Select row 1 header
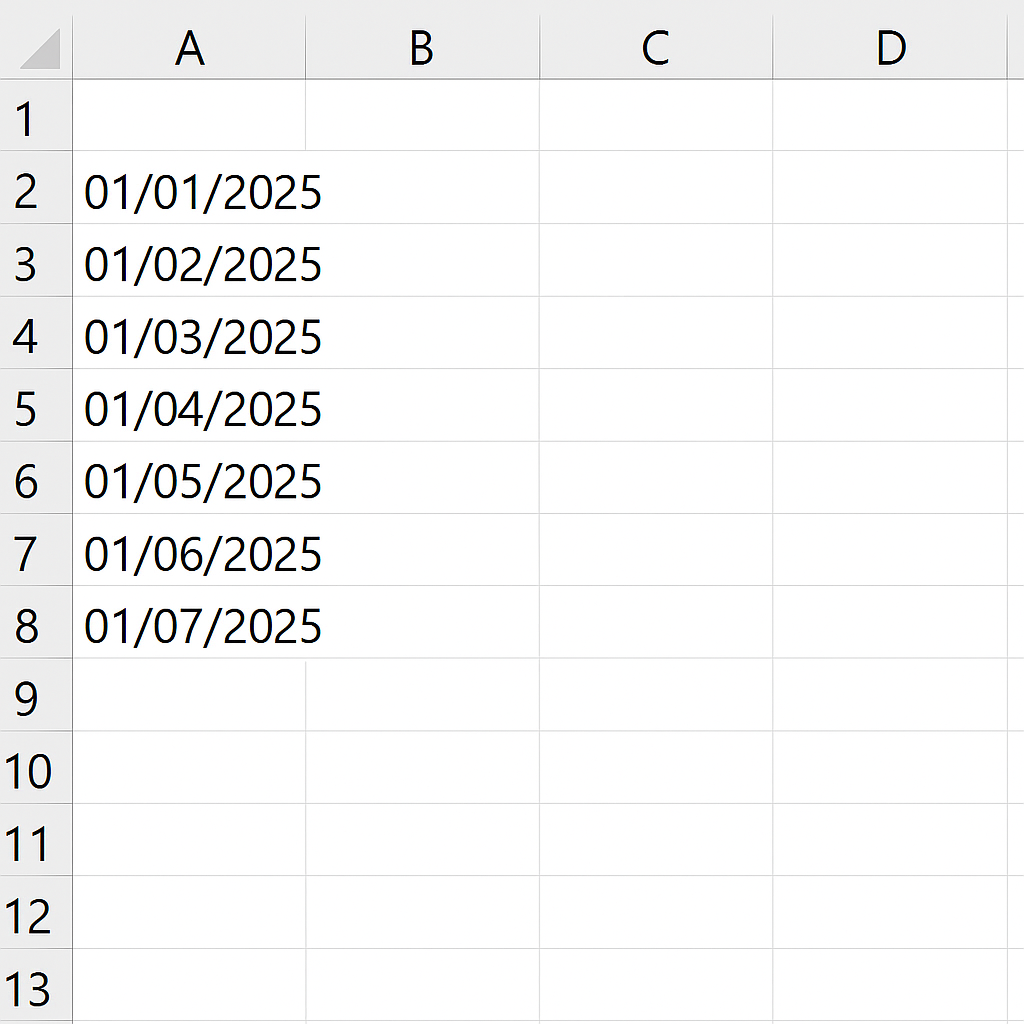Viewport: 1024px width, 1024px height. [x=36, y=116]
